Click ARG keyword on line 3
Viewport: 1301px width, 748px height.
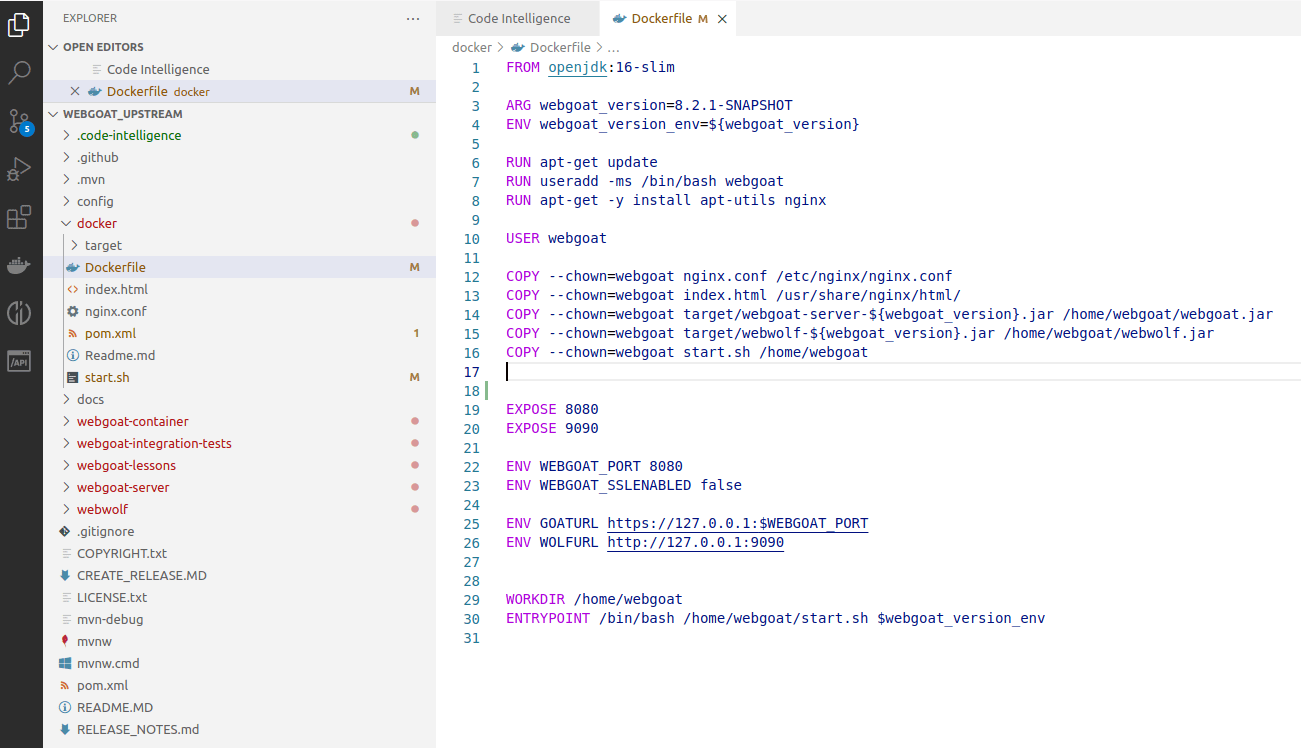pos(518,105)
